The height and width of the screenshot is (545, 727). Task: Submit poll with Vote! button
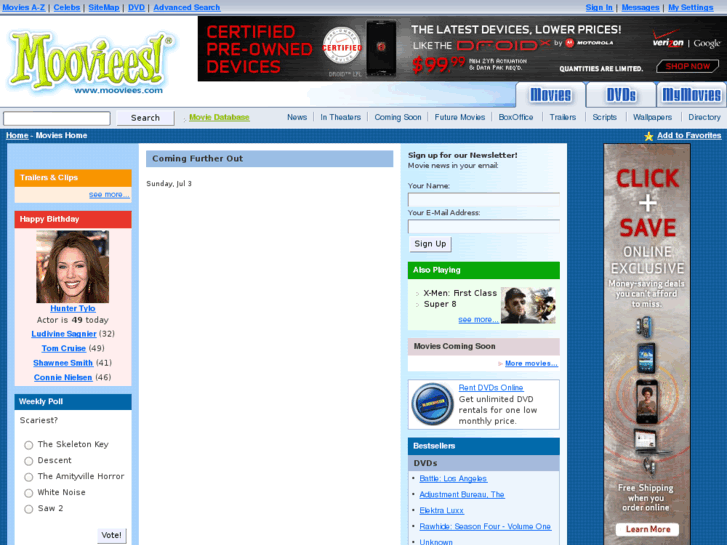[111, 535]
